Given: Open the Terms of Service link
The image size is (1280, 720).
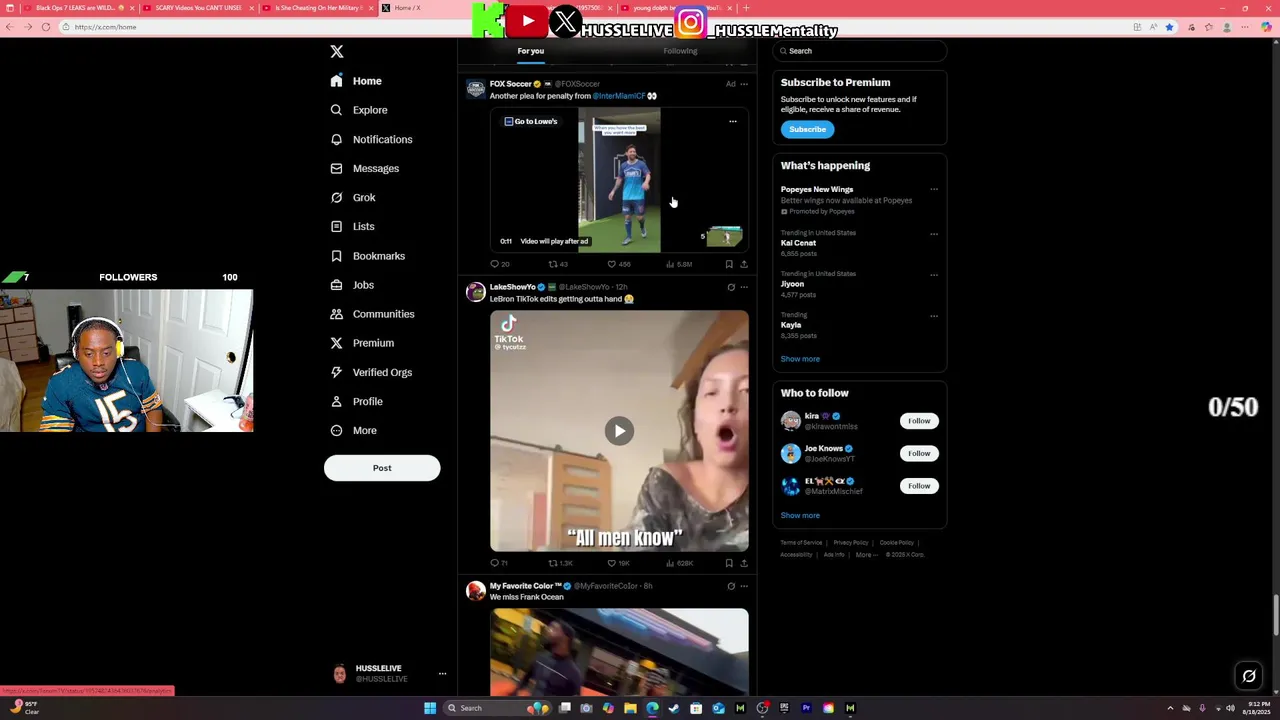Looking at the screenshot, I should (x=801, y=543).
